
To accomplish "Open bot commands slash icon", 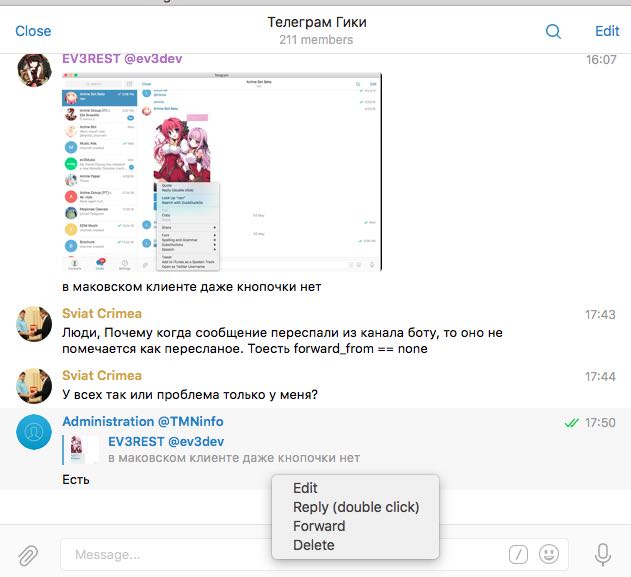I will pyautogui.click(x=518, y=554).
